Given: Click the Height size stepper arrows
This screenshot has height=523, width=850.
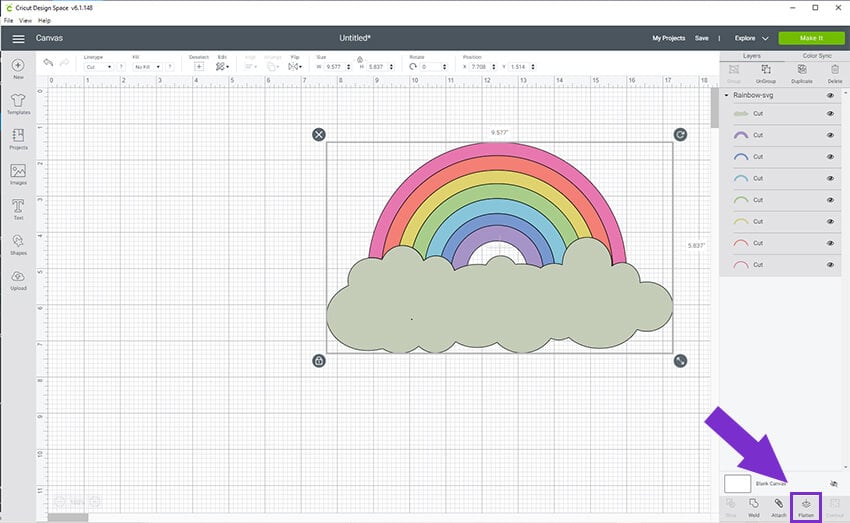Looking at the screenshot, I should 391,67.
